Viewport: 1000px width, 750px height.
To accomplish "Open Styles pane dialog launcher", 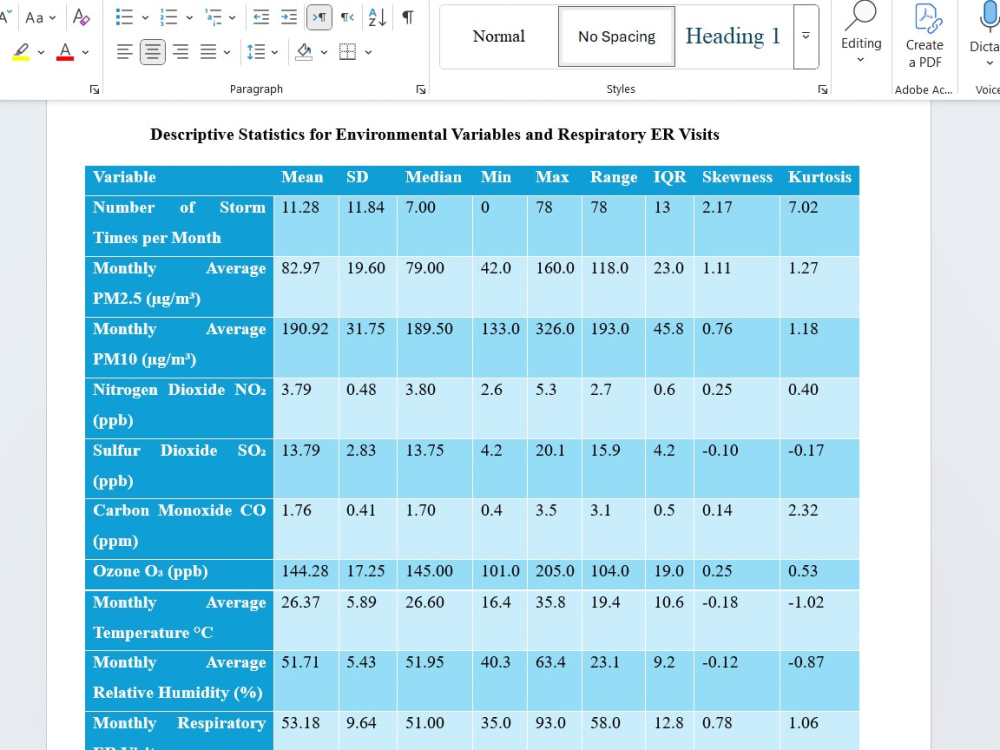I will tap(823, 89).
